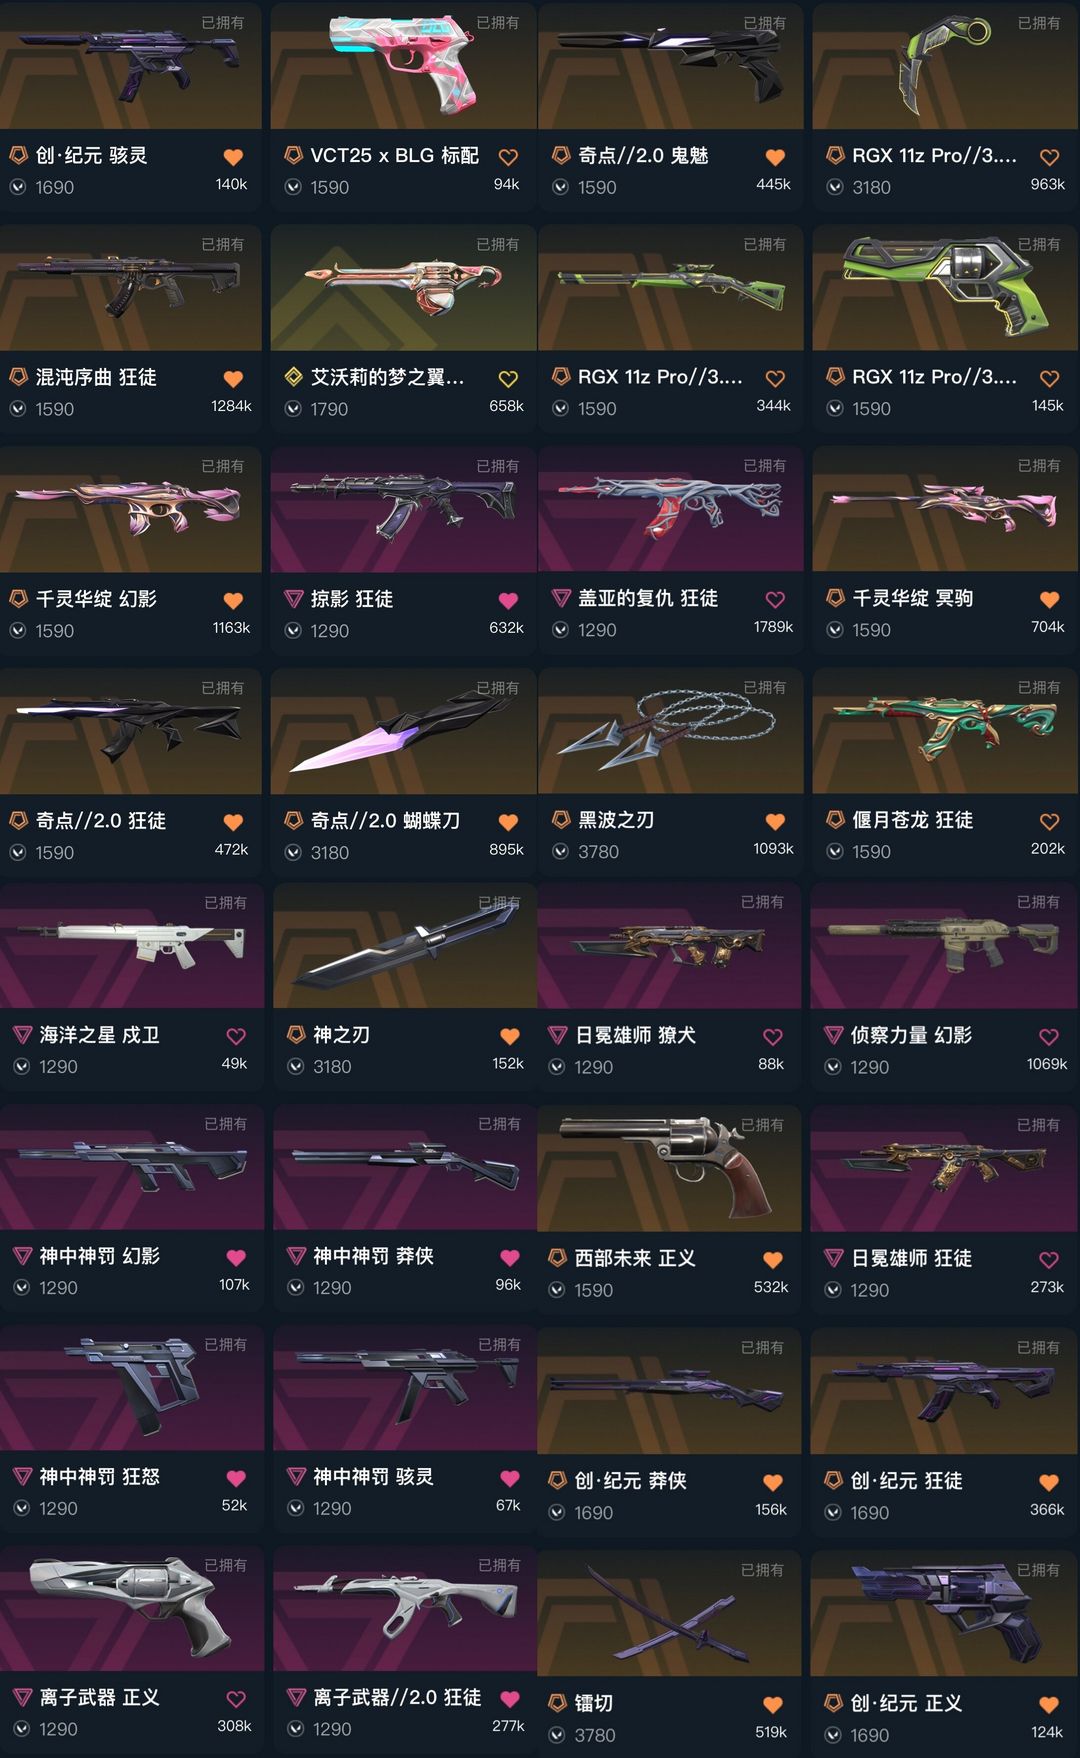The image size is (1080, 1758).
Task: Toggle heart on 盖亚的复仇 狂徒
Action: coord(775,600)
